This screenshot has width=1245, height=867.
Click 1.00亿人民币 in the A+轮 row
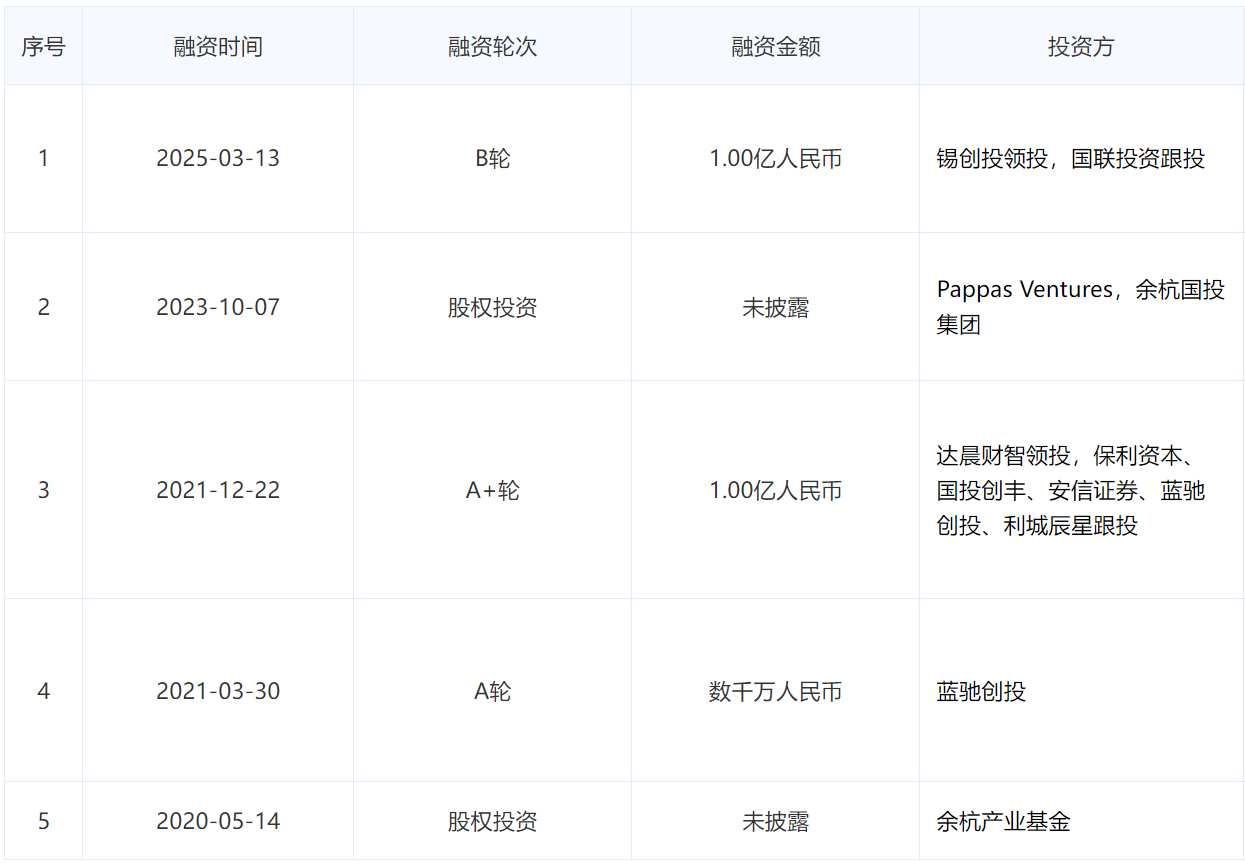pos(775,490)
